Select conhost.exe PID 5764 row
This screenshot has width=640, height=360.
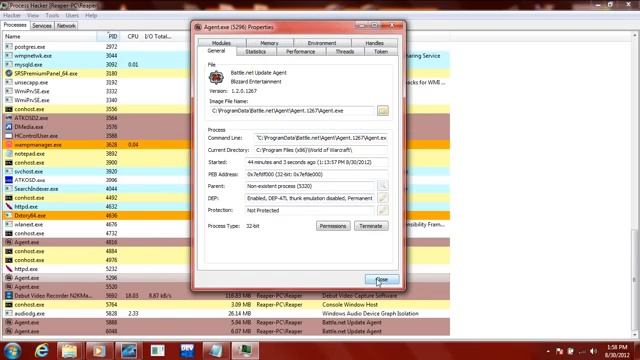(x=226, y=304)
